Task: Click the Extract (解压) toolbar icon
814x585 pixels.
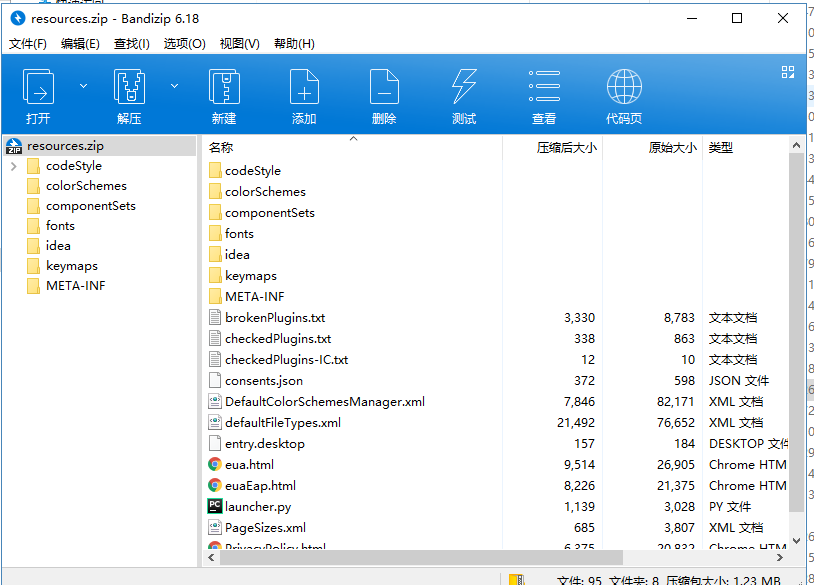Action: (129, 86)
